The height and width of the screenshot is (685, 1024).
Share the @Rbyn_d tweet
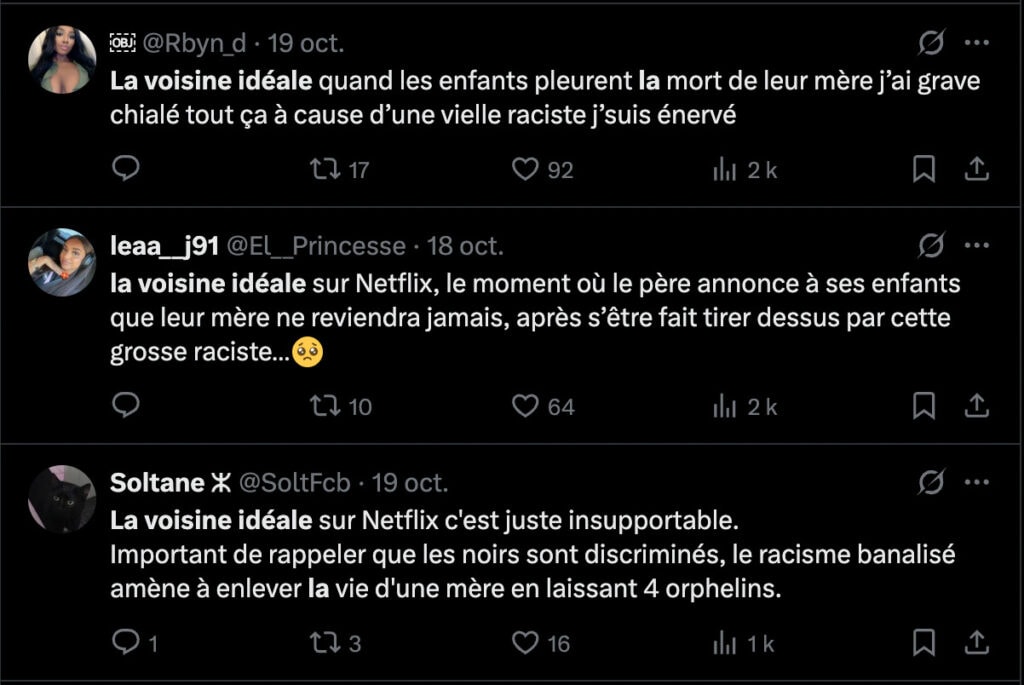pos(976,169)
